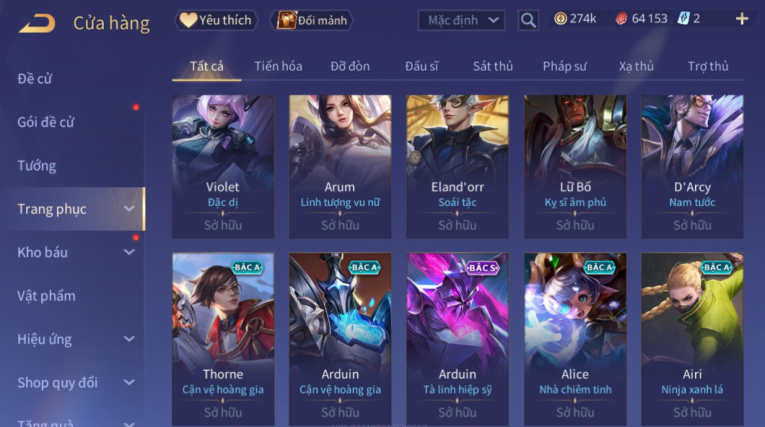Collapse the Trang phục sidebar section
The image size is (765, 427).
129,209
